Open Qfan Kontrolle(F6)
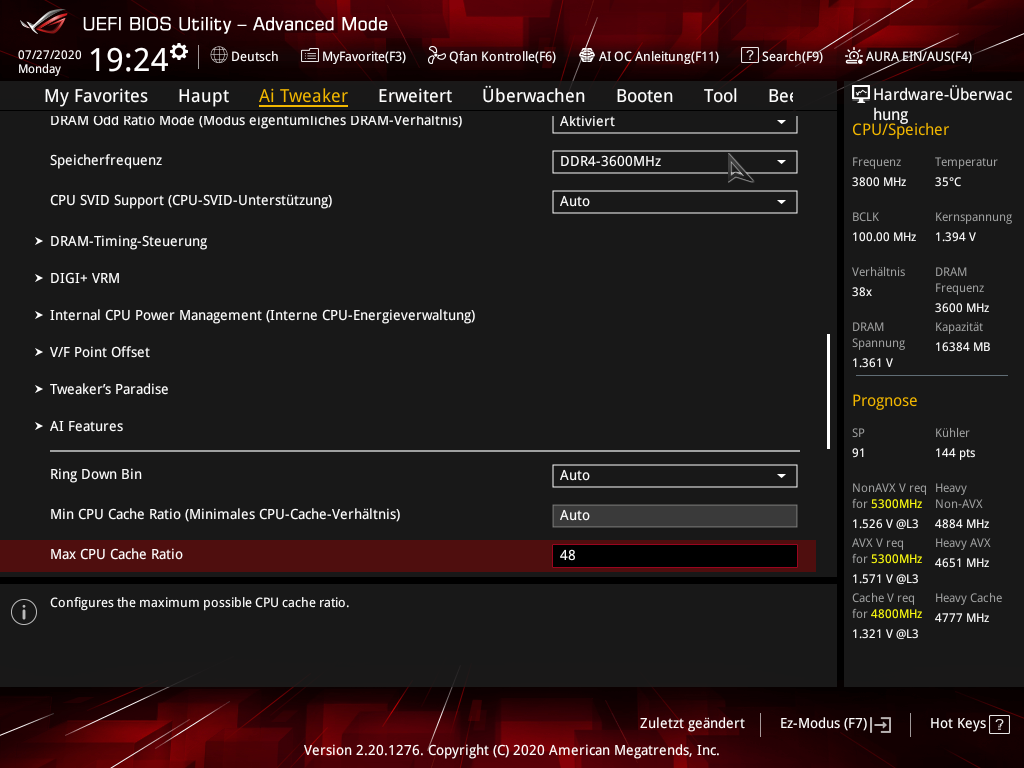The height and width of the screenshot is (768, 1024). point(492,56)
